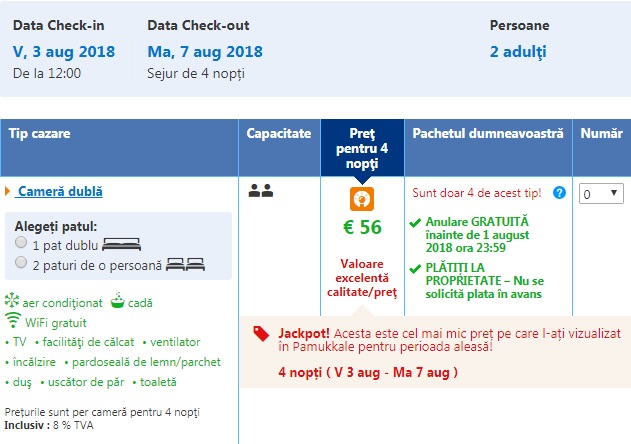
Task: Click the 'Preț pentru 4 nopți' header
Action: tap(362, 148)
